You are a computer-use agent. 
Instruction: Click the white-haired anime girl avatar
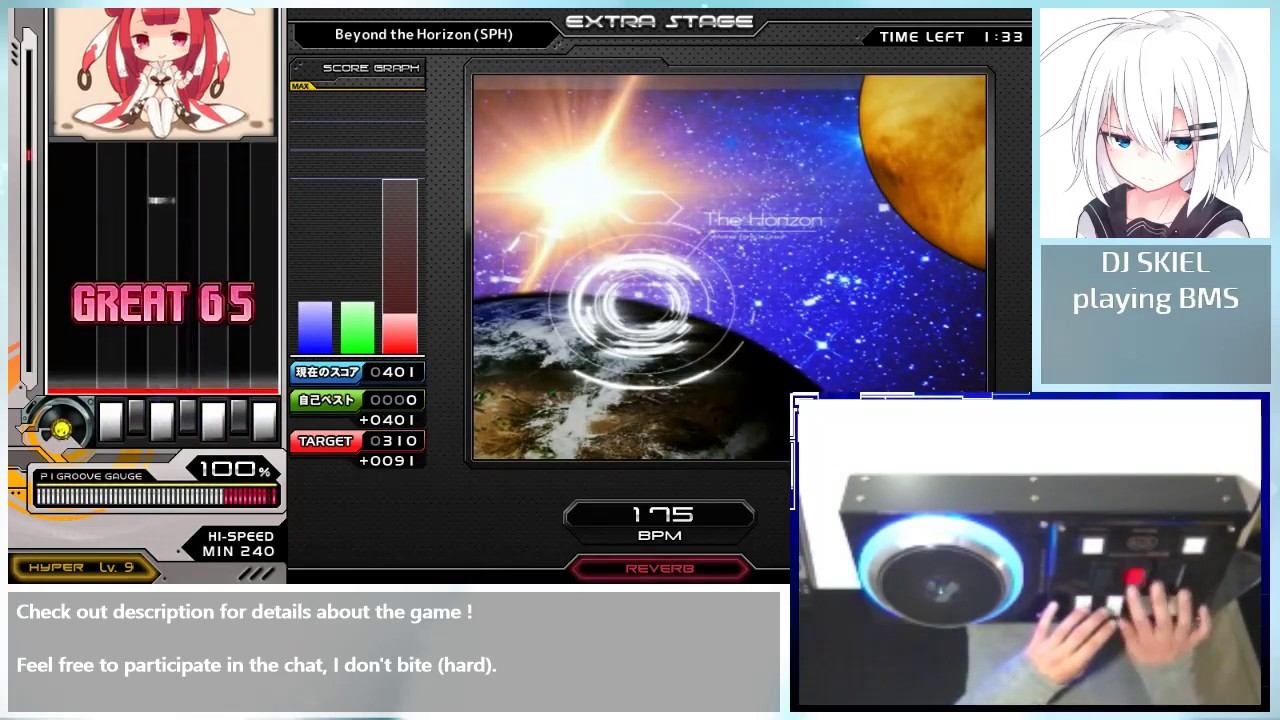[1155, 124]
